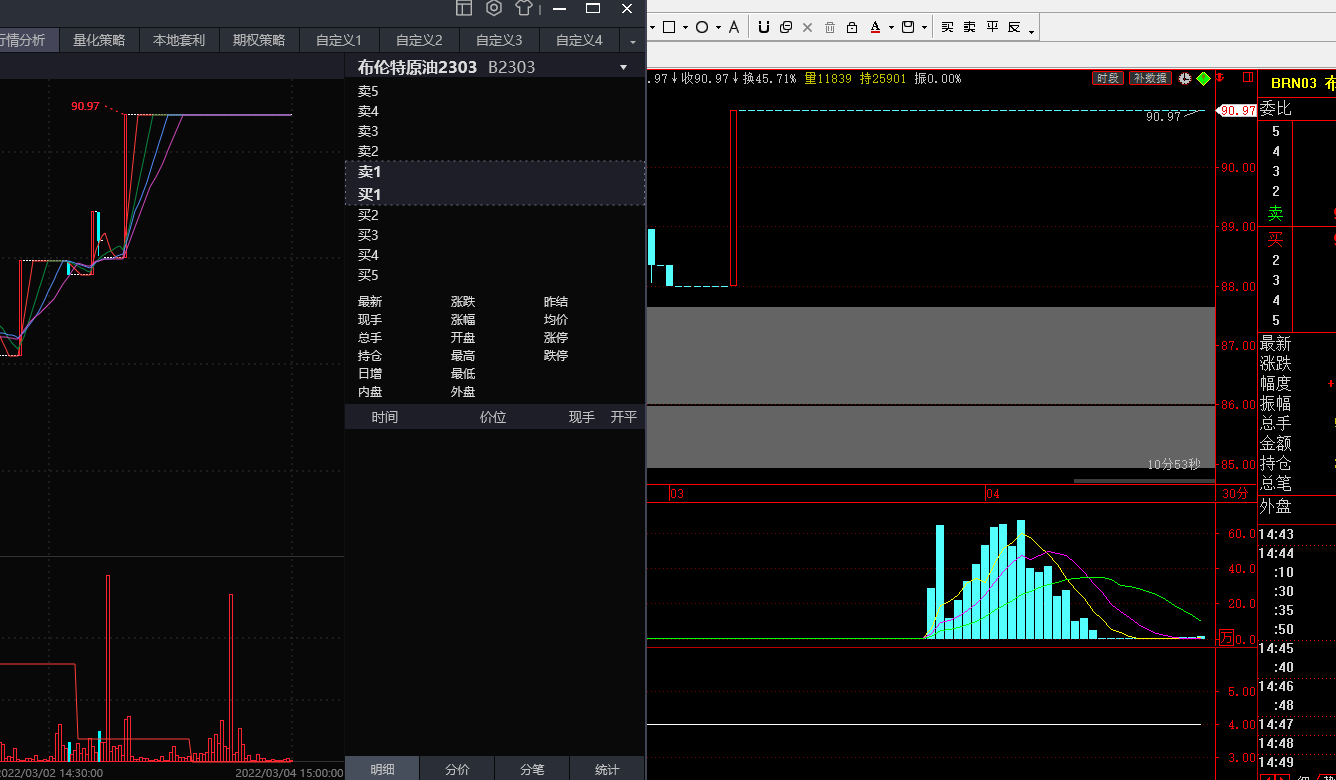
Task: Click the 平 (close position) toolbar icon
Action: 992,27
